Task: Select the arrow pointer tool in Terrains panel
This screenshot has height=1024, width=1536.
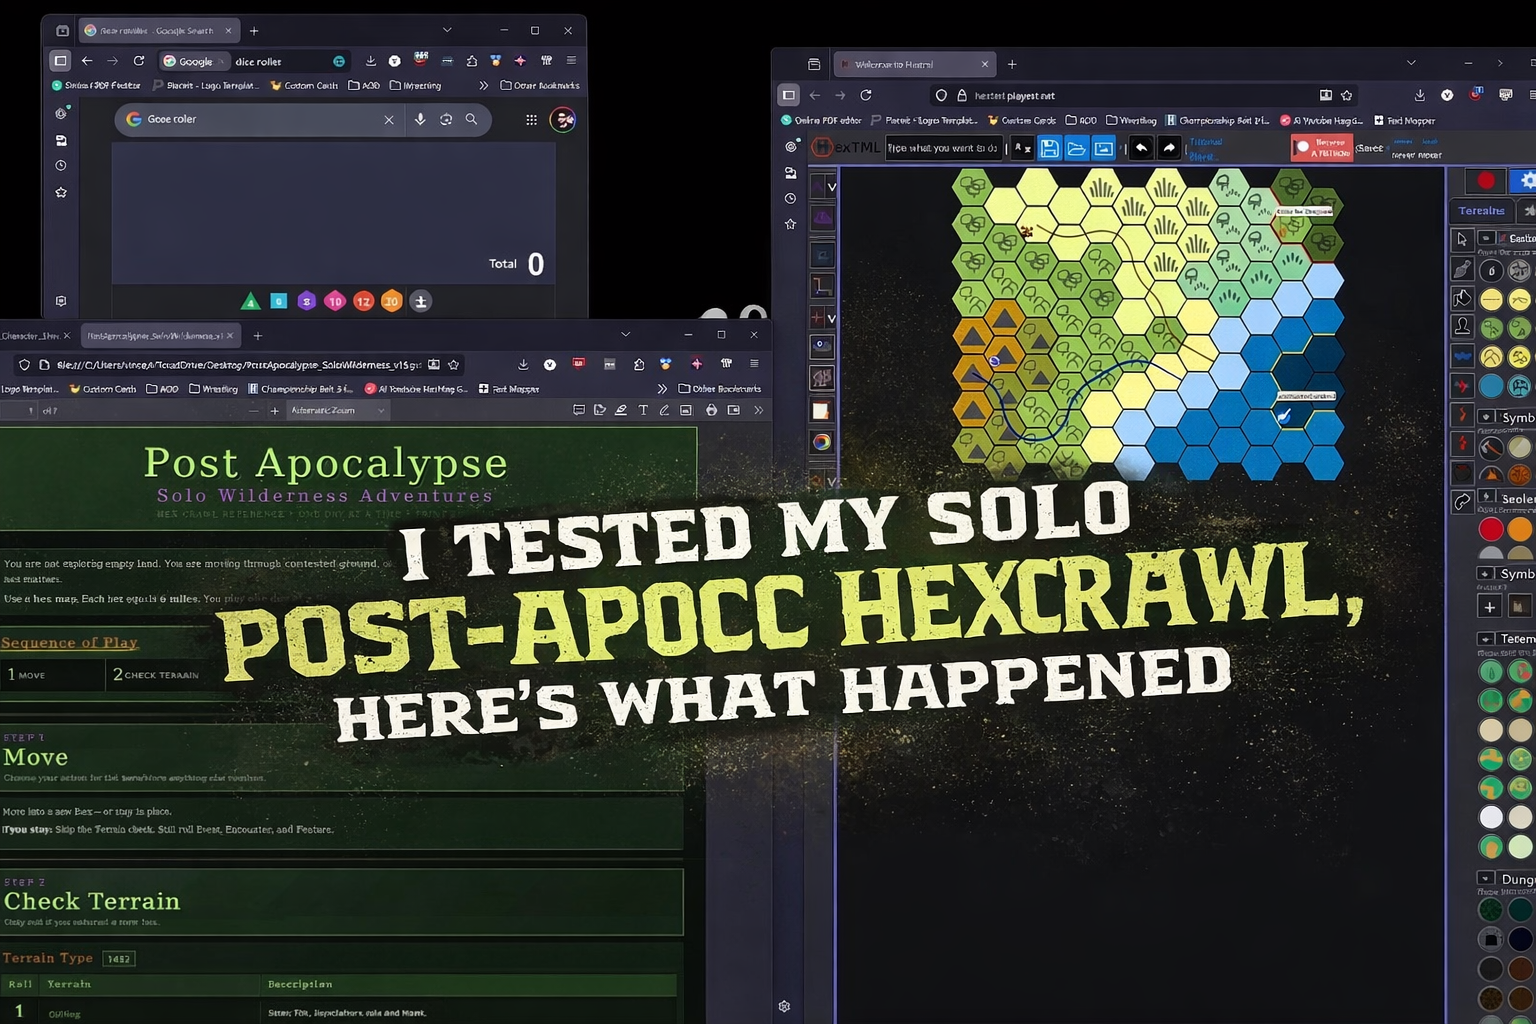Action: 1462,239
